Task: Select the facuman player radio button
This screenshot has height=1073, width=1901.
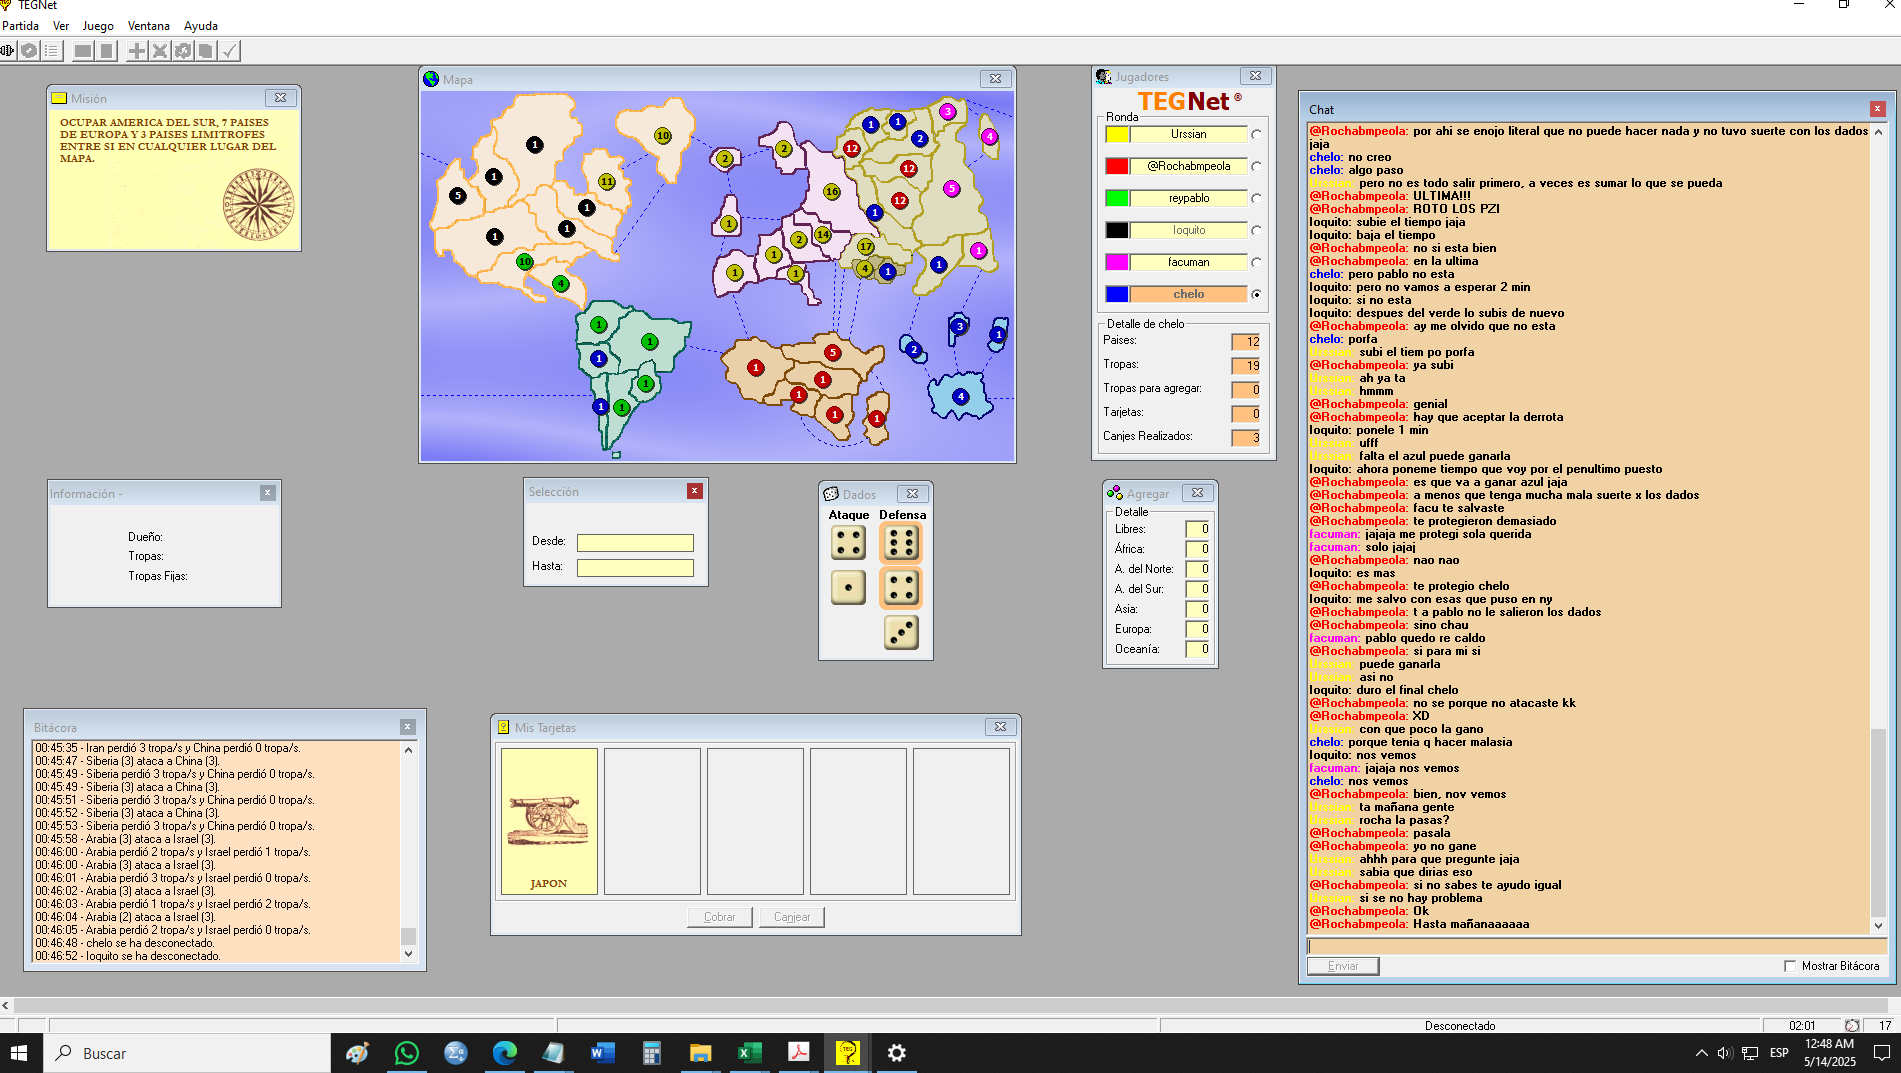Action: [1256, 262]
